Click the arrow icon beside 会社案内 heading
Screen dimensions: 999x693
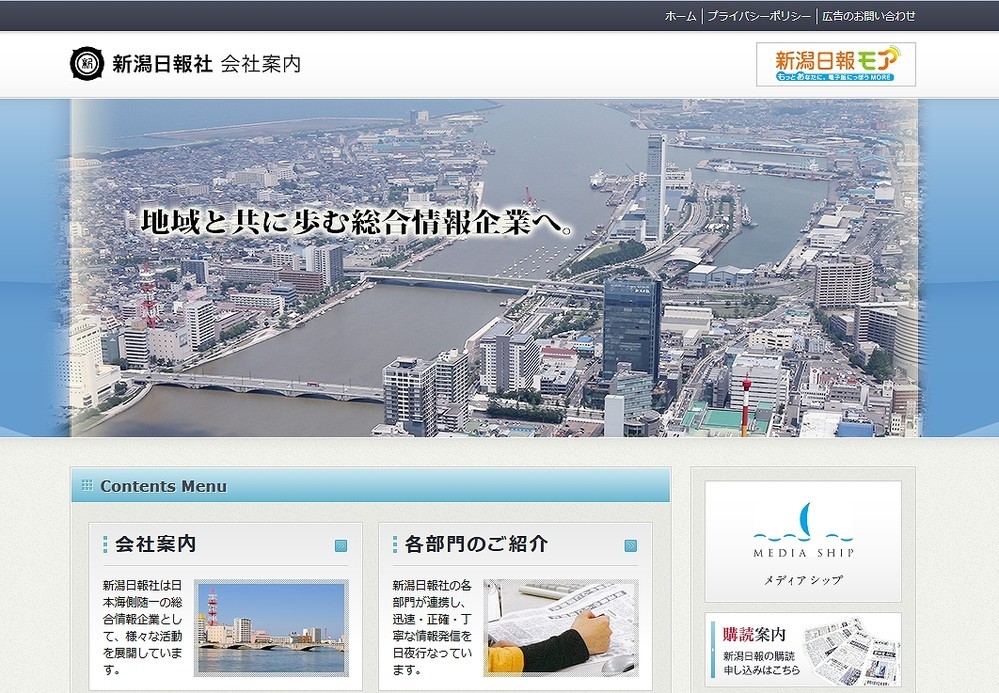pos(341,546)
